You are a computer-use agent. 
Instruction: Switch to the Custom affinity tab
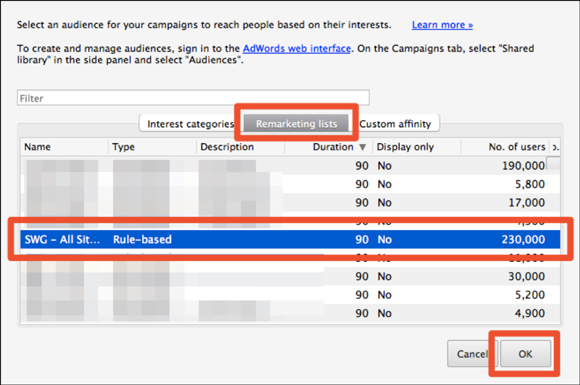pos(395,124)
